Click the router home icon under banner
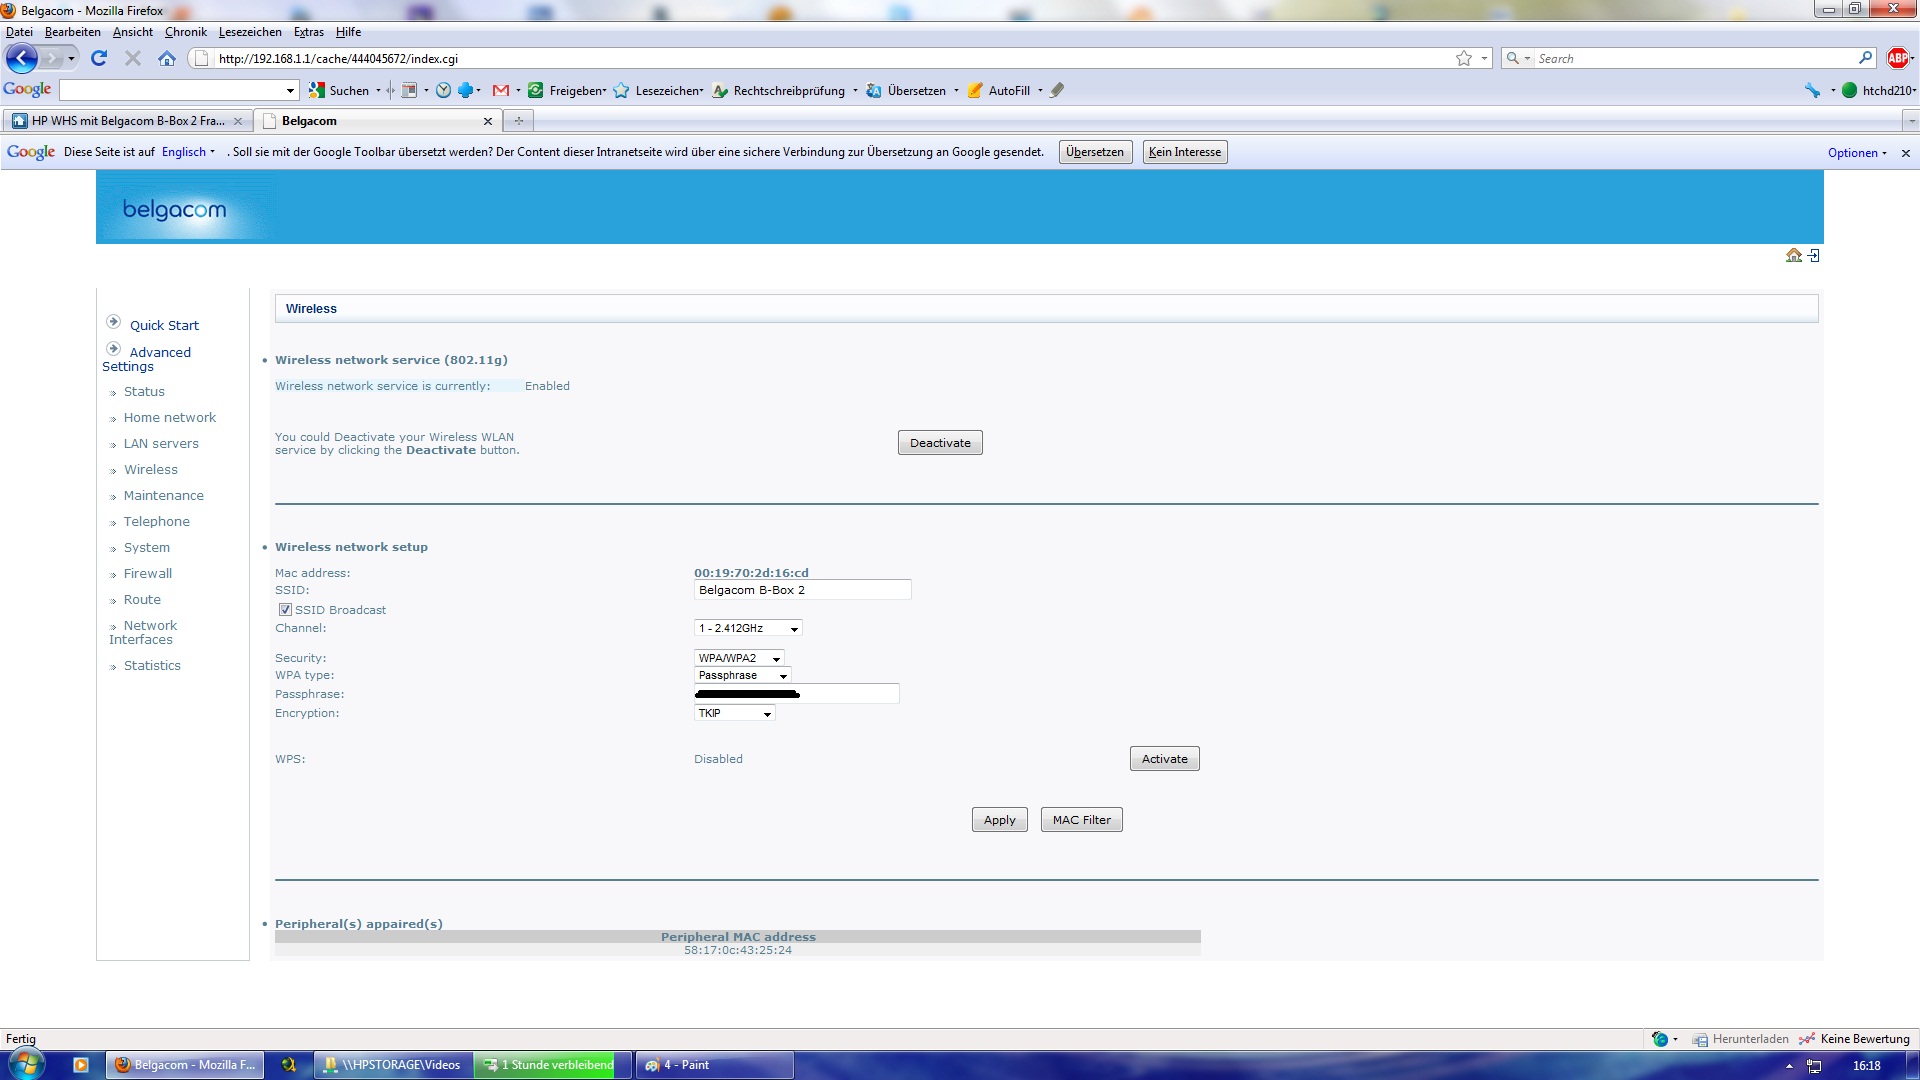This screenshot has height=1080, width=1920. [1794, 255]
